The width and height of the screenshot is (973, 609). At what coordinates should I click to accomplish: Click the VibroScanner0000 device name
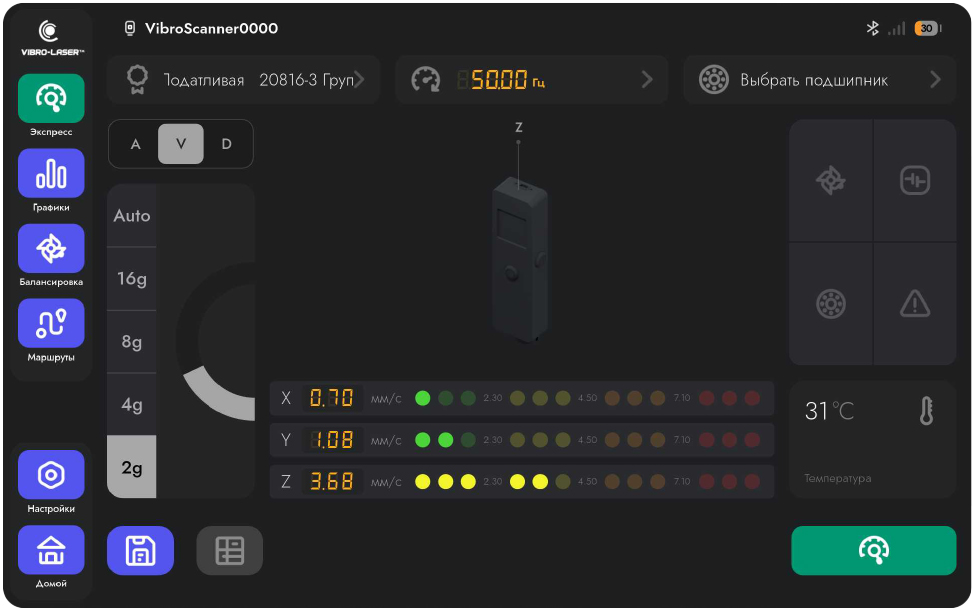pyautogui.click(x=211, y=29)
